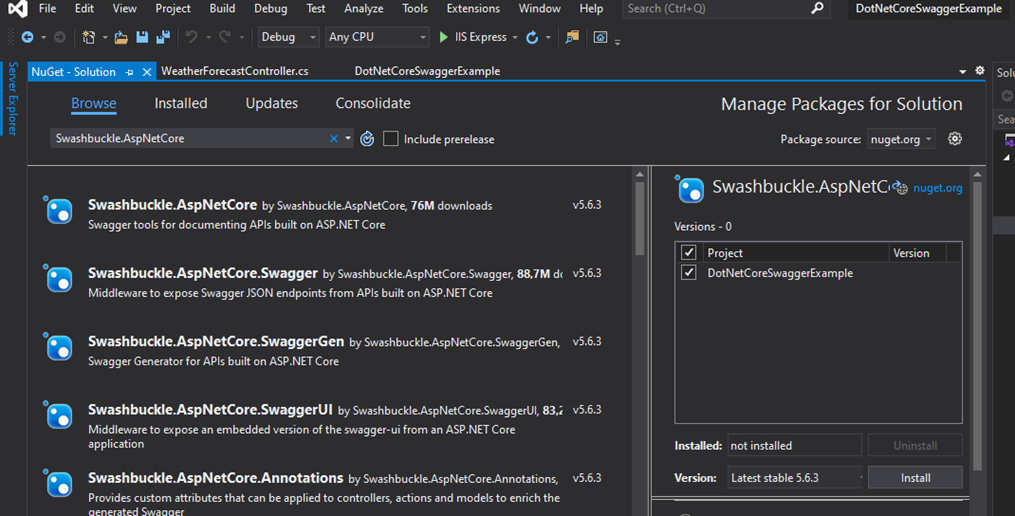The width and height of the screenshot is (1015, 516).
Task: Click the pin icon on NuGet - Solution tab
Action: [x=129, y=72]
